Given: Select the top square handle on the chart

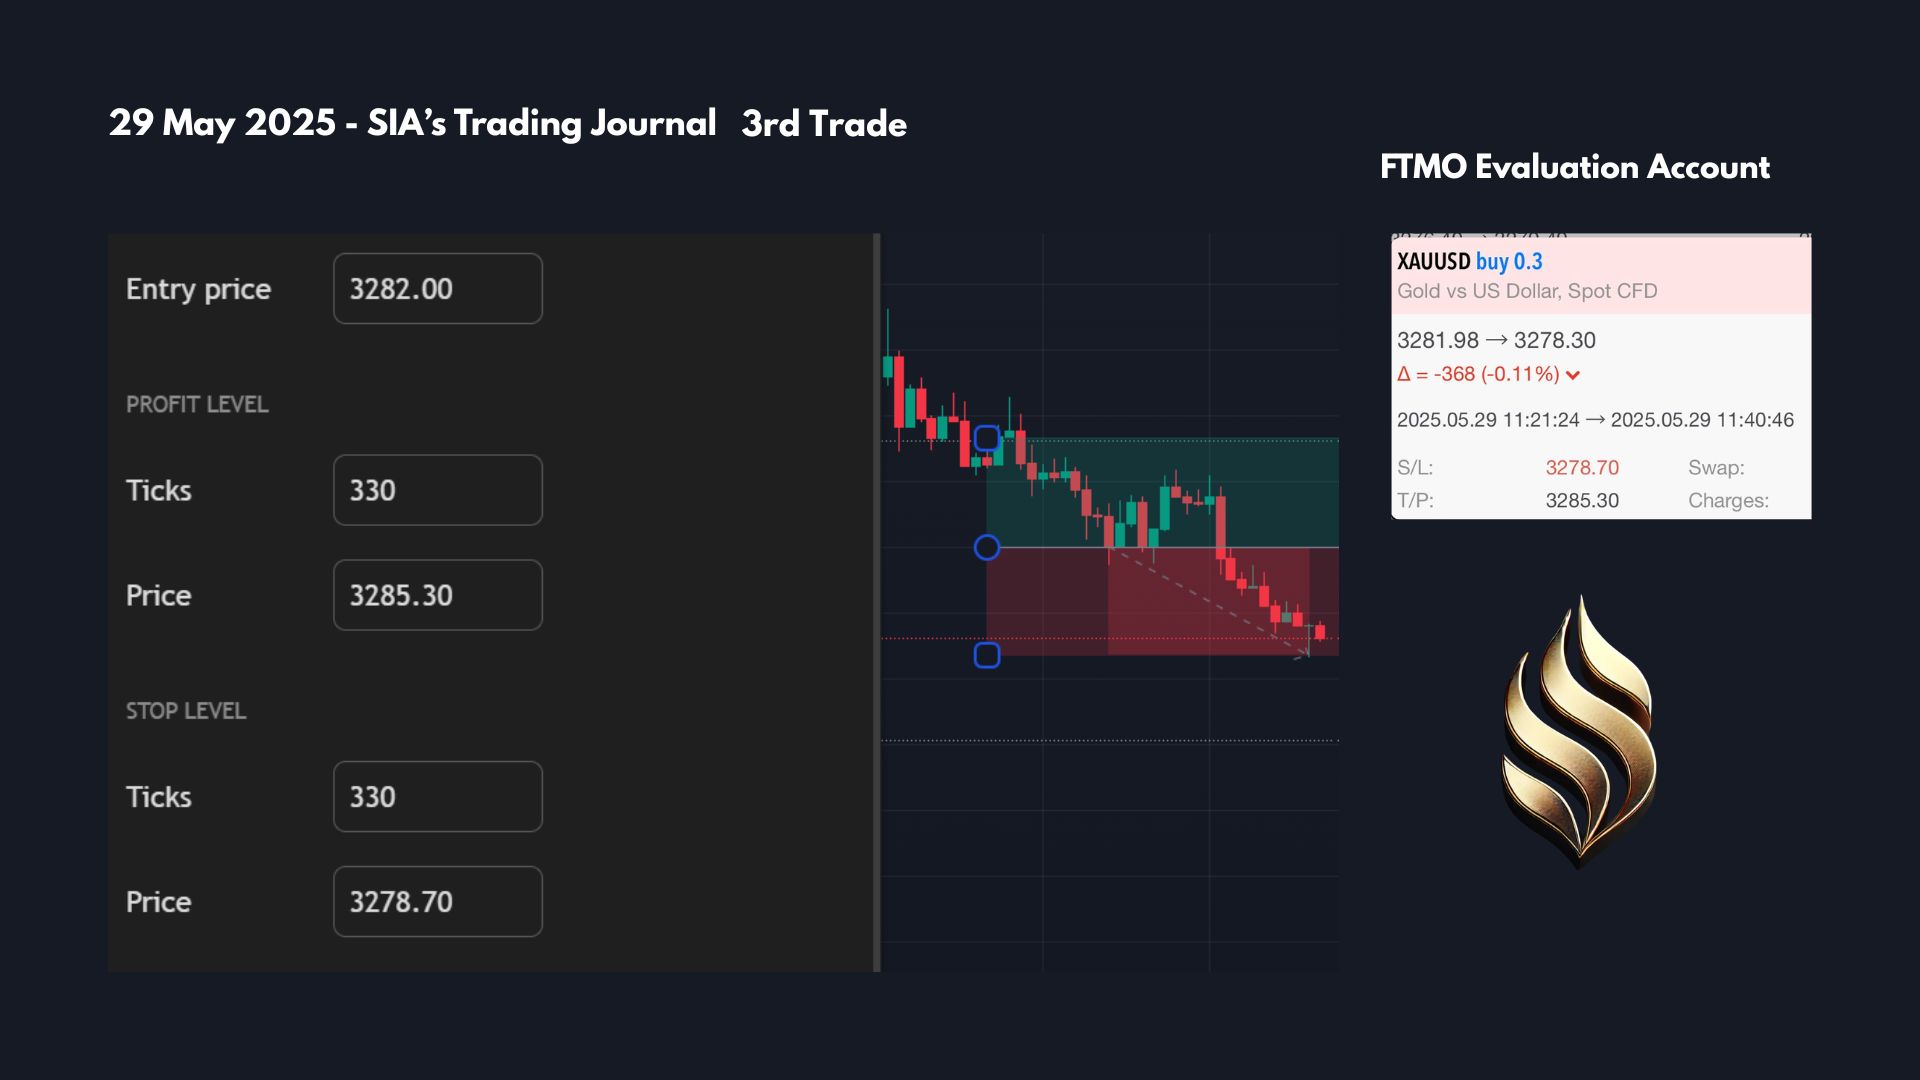Looking at the screenshot, I should (x=986, y=438).
